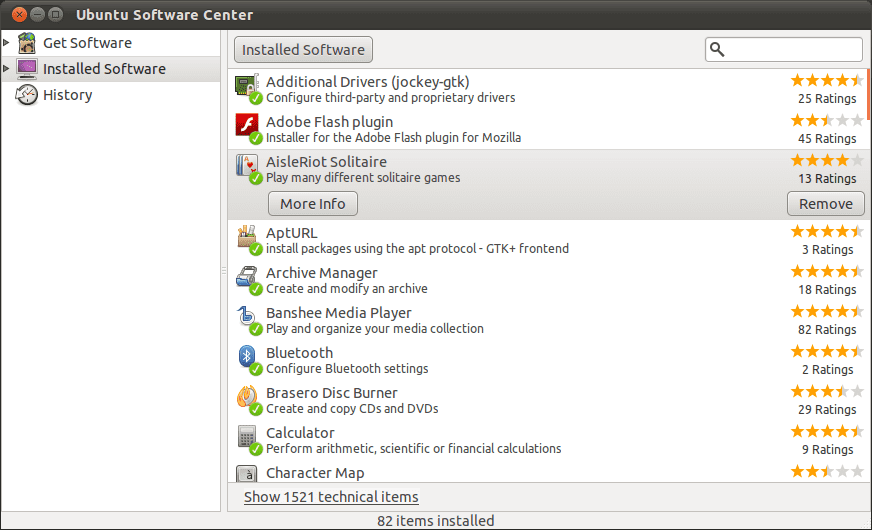Select Get Software in the sidebar
This screenshot has width=872, height=530.
point(111,43)
